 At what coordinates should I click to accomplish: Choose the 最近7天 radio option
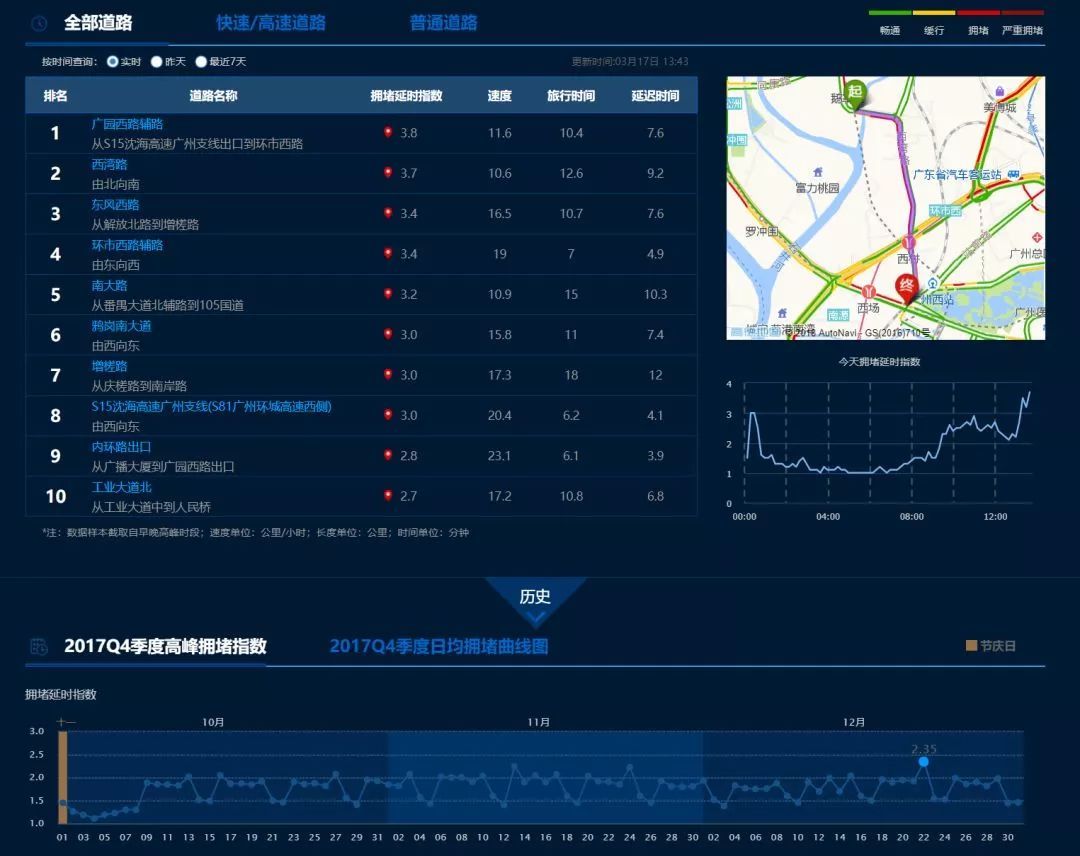(x=202, y=62)
